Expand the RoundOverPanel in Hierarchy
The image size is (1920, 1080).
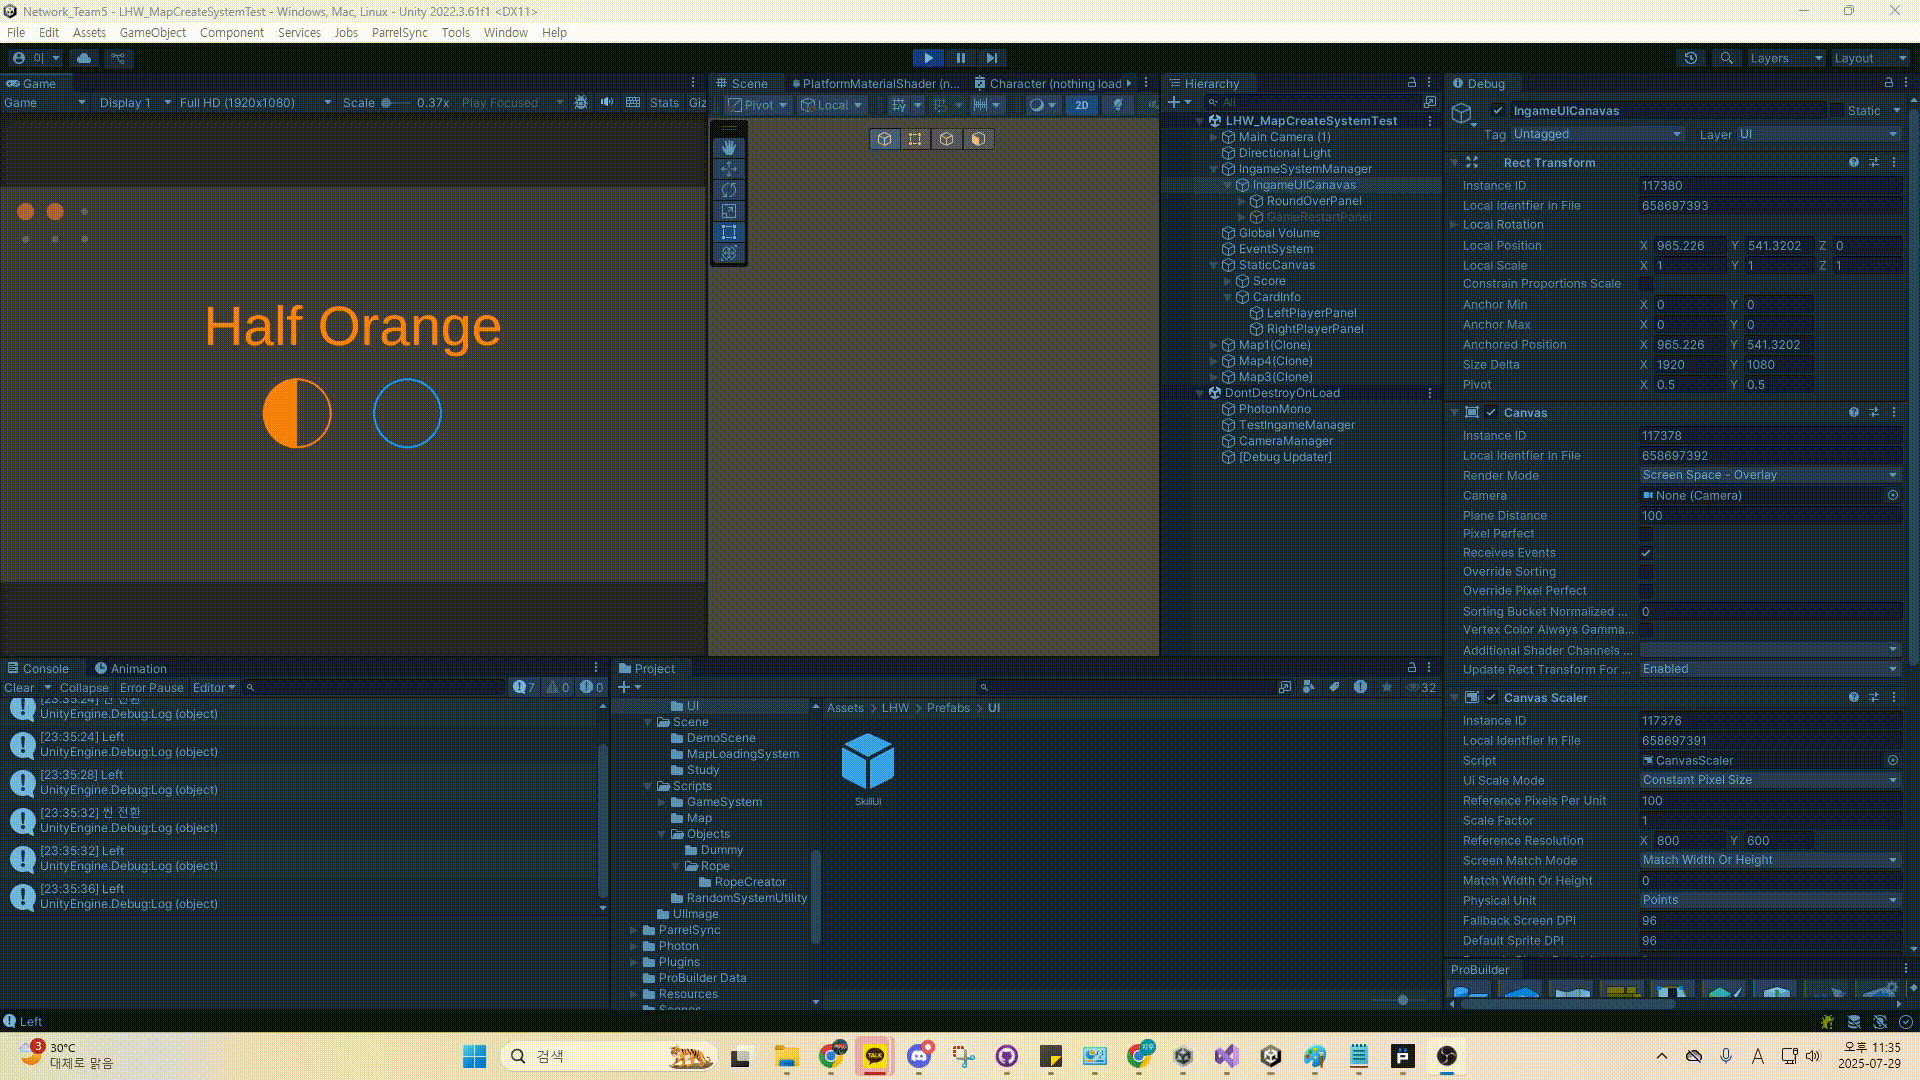[x=1242, y=201]
